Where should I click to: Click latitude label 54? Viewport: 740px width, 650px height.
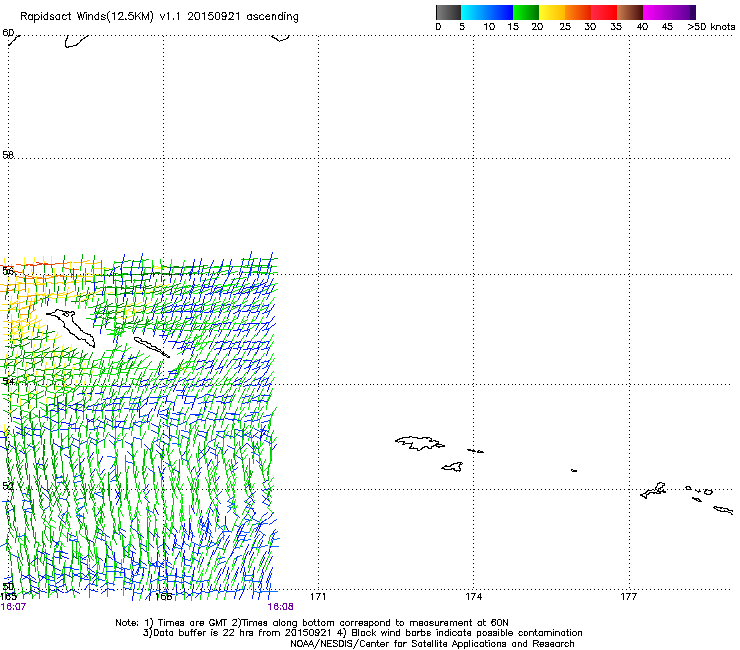[8, 381]
